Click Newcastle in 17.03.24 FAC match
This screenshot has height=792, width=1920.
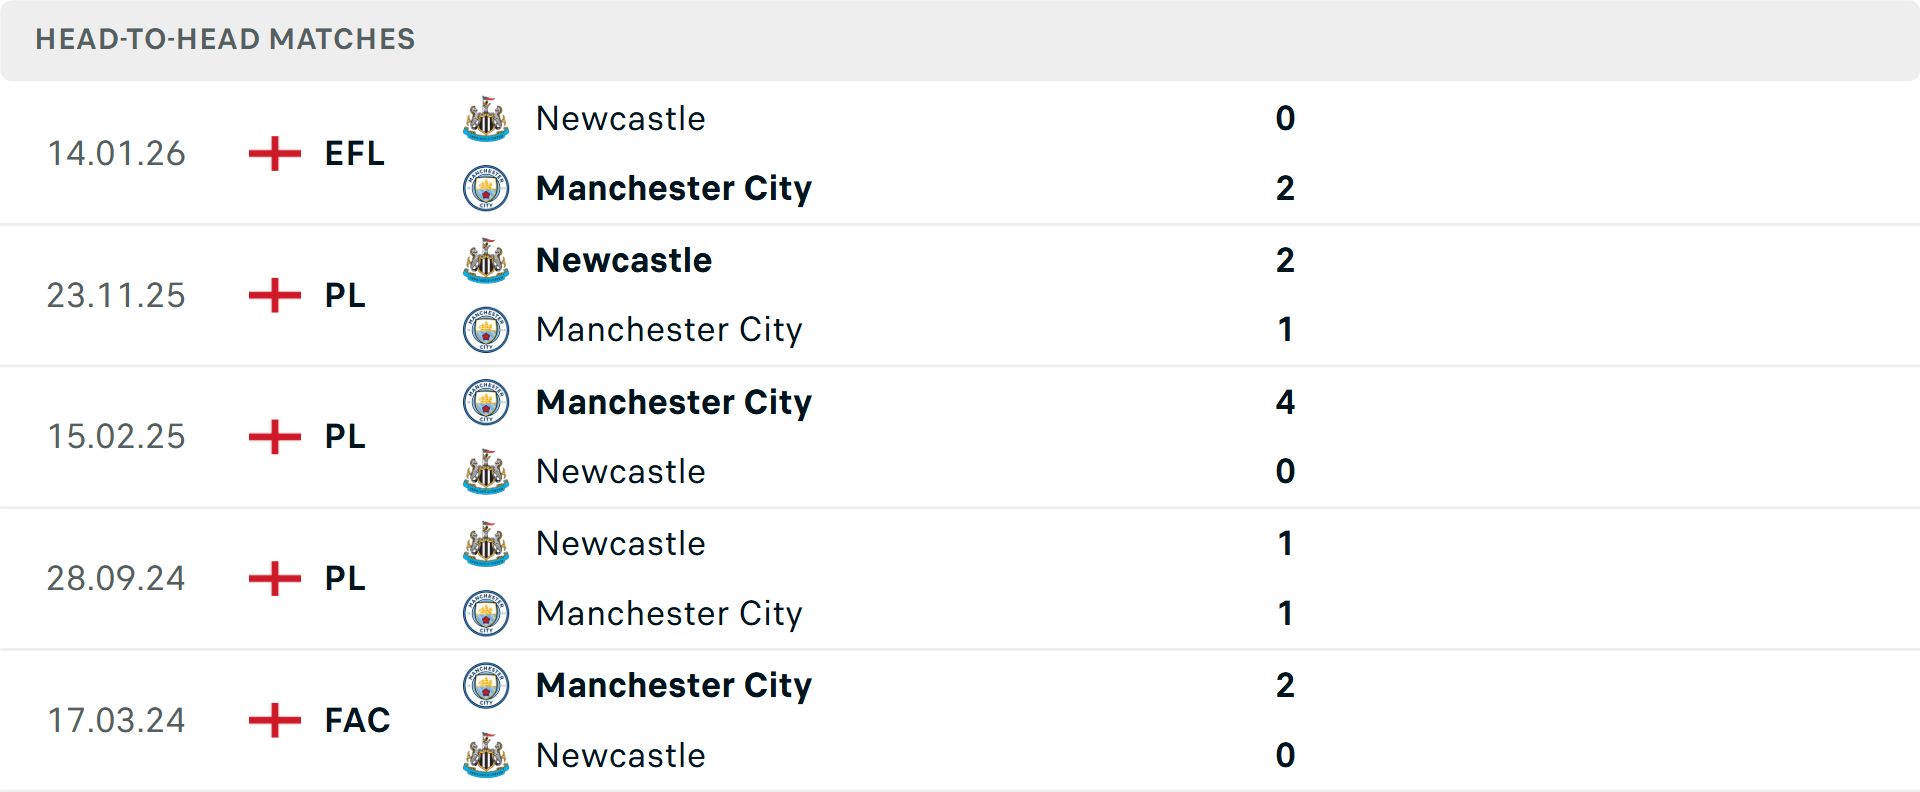point(620,755)
